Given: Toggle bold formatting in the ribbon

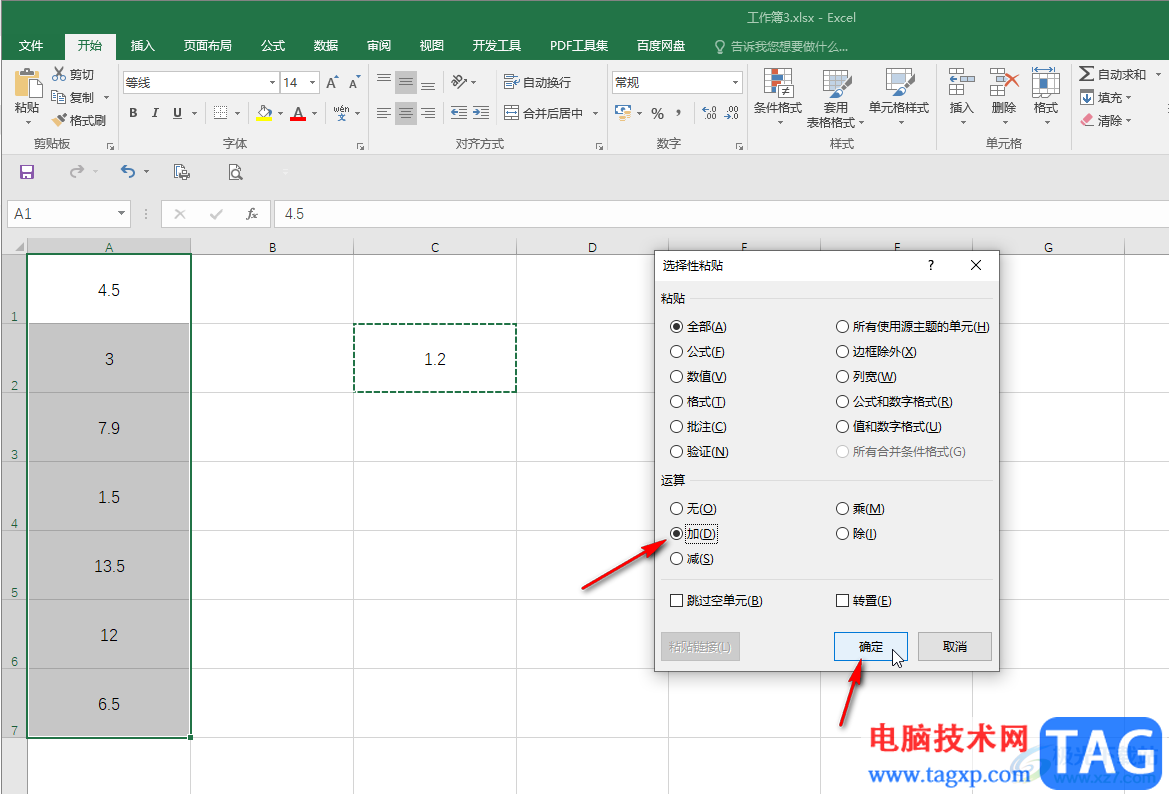Looking at the screenshot, I should 132,113.
